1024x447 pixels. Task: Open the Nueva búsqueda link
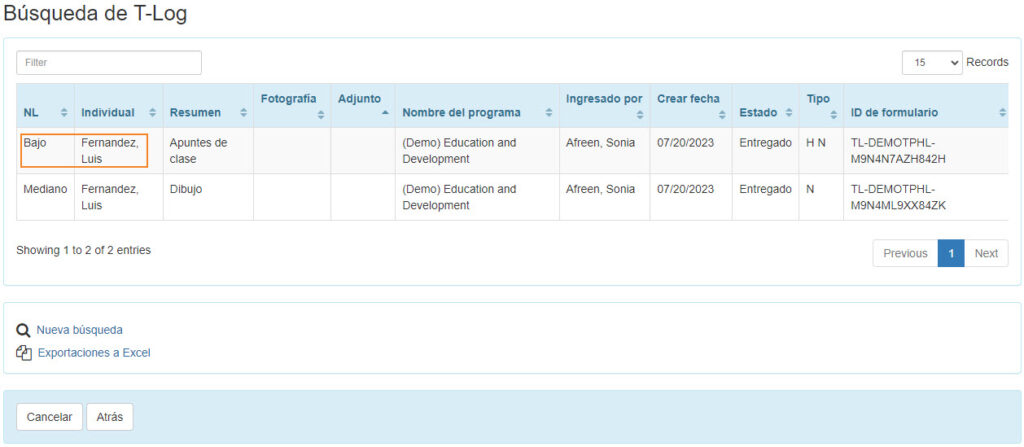click(80, 330)
